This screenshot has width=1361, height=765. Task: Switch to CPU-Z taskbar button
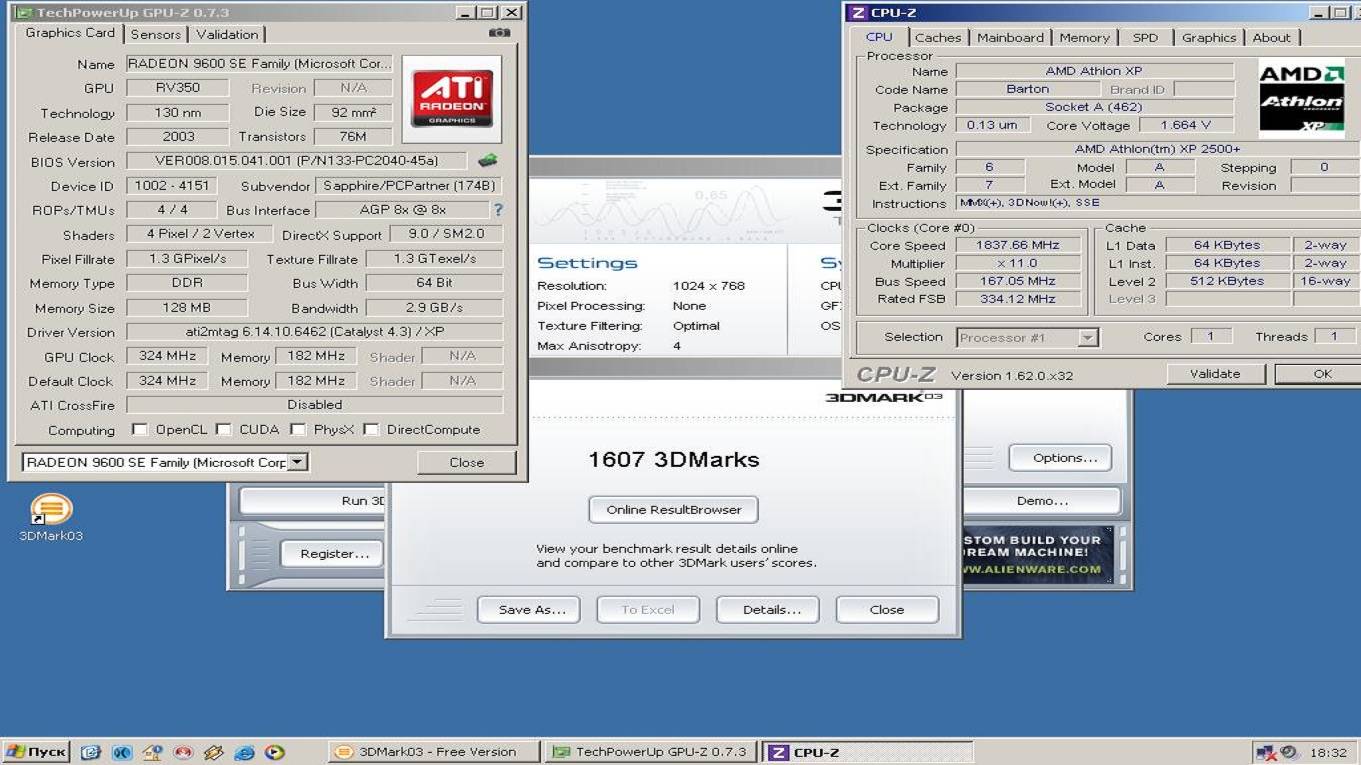868,752
